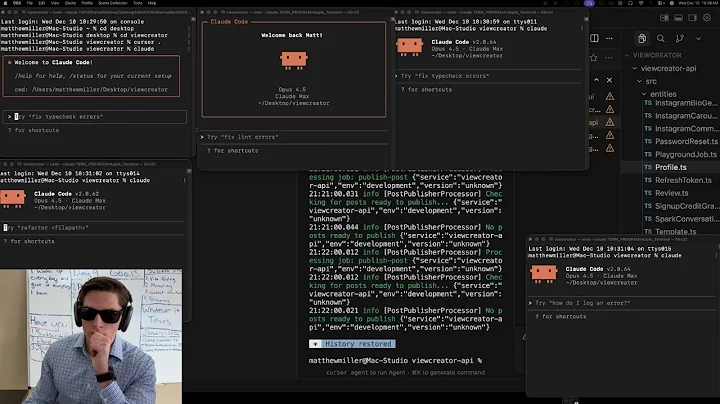Open the Help menu
The image size is (720, 404).
152,3
